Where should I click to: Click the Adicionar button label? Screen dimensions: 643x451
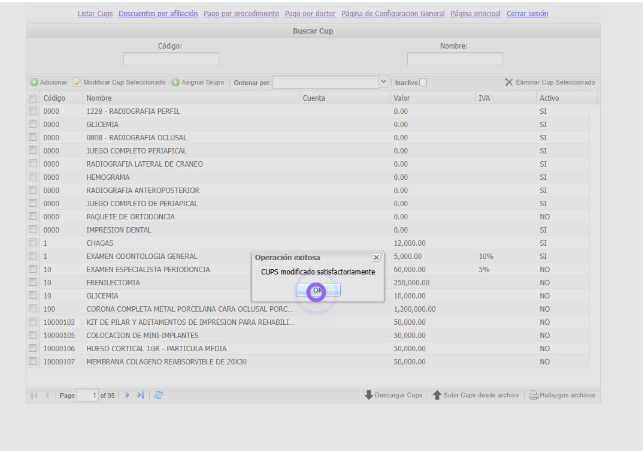(x=53, y=82)
